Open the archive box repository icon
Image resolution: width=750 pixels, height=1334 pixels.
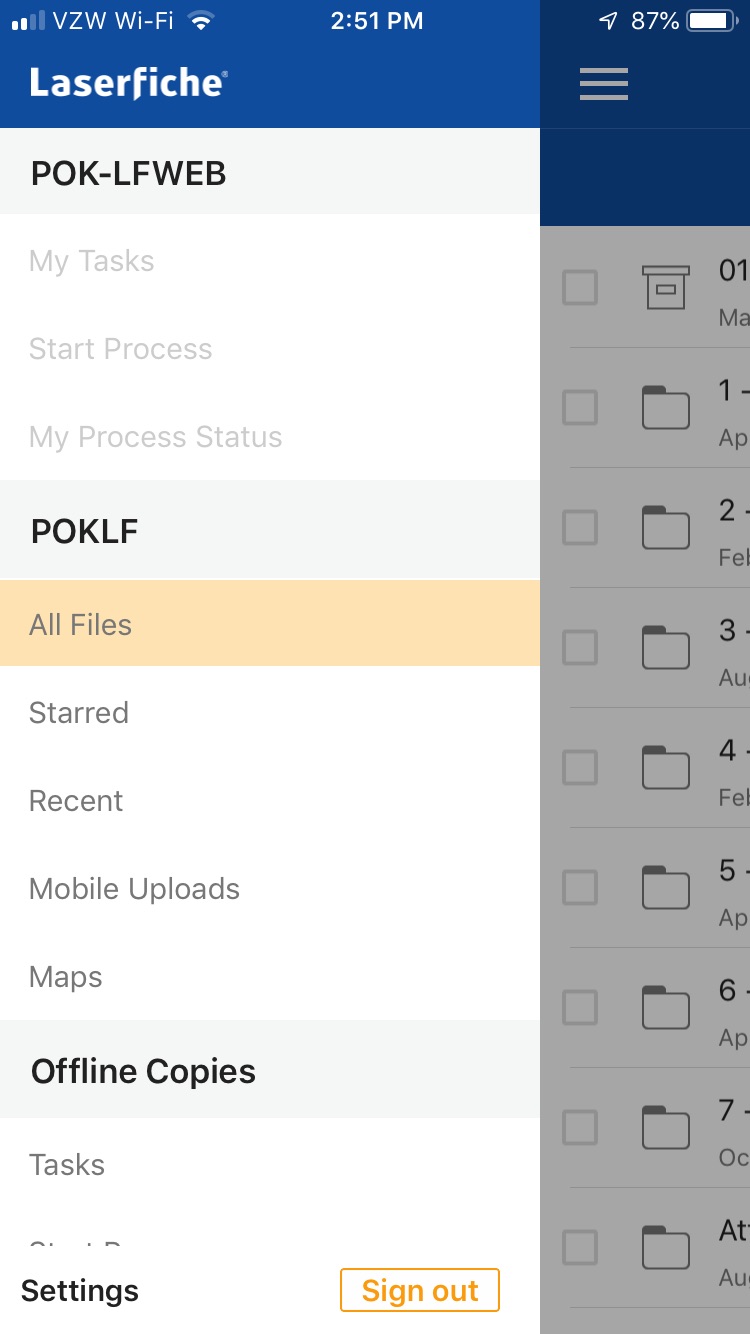pos(665,287)
